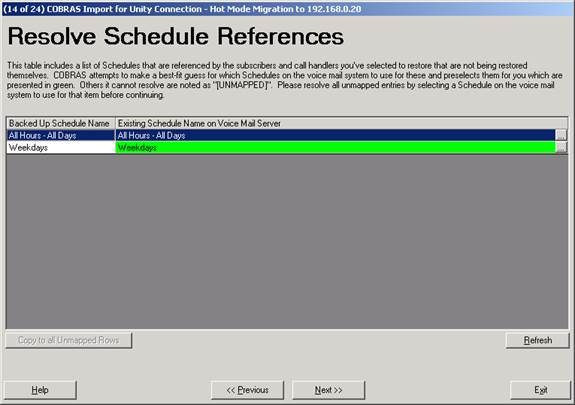Screen dimensions: 575x405
Task: Click the Refresh button
Action: pos(537,340)
